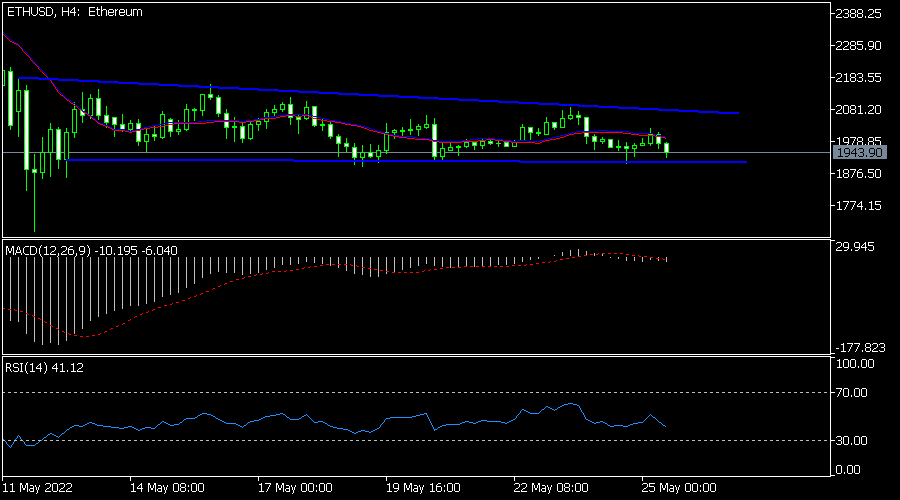Screen dimensions: 900x500
Task: Click the 14 May 08:00 time label
Action: 167,488
